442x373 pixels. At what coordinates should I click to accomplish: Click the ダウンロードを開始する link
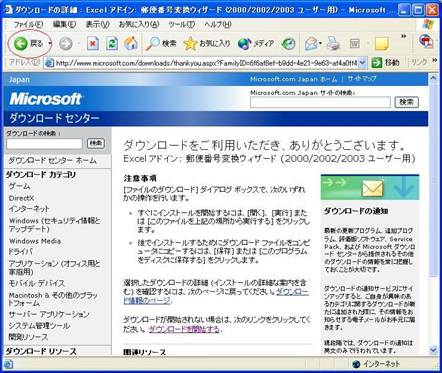[184, 330]
